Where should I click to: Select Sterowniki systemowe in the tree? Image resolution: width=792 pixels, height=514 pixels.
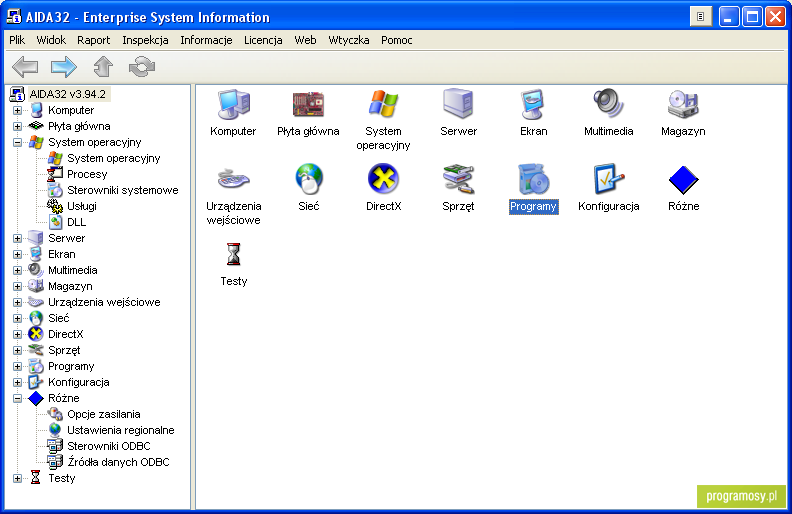tap(123, 190)
